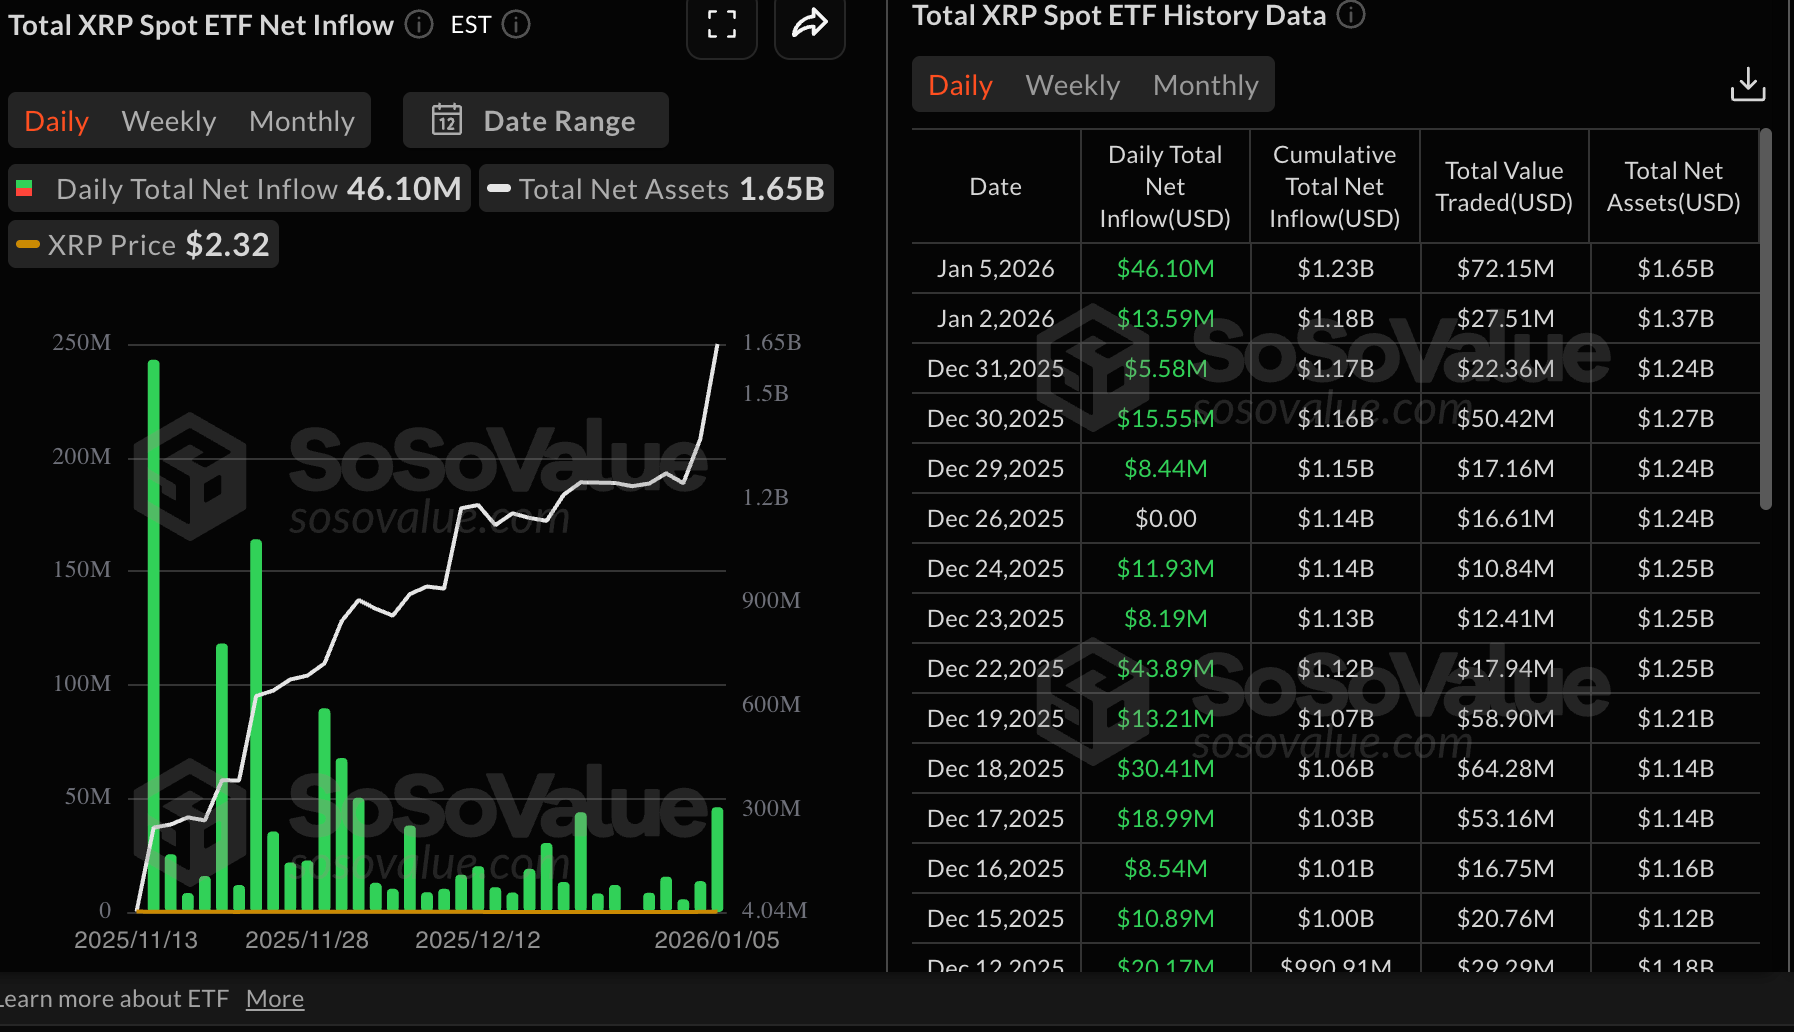The width and height of the screenshot is (1794, 1032).
Task: Click the green legend swatch for net inflow
Action: (x=26, y=188)
